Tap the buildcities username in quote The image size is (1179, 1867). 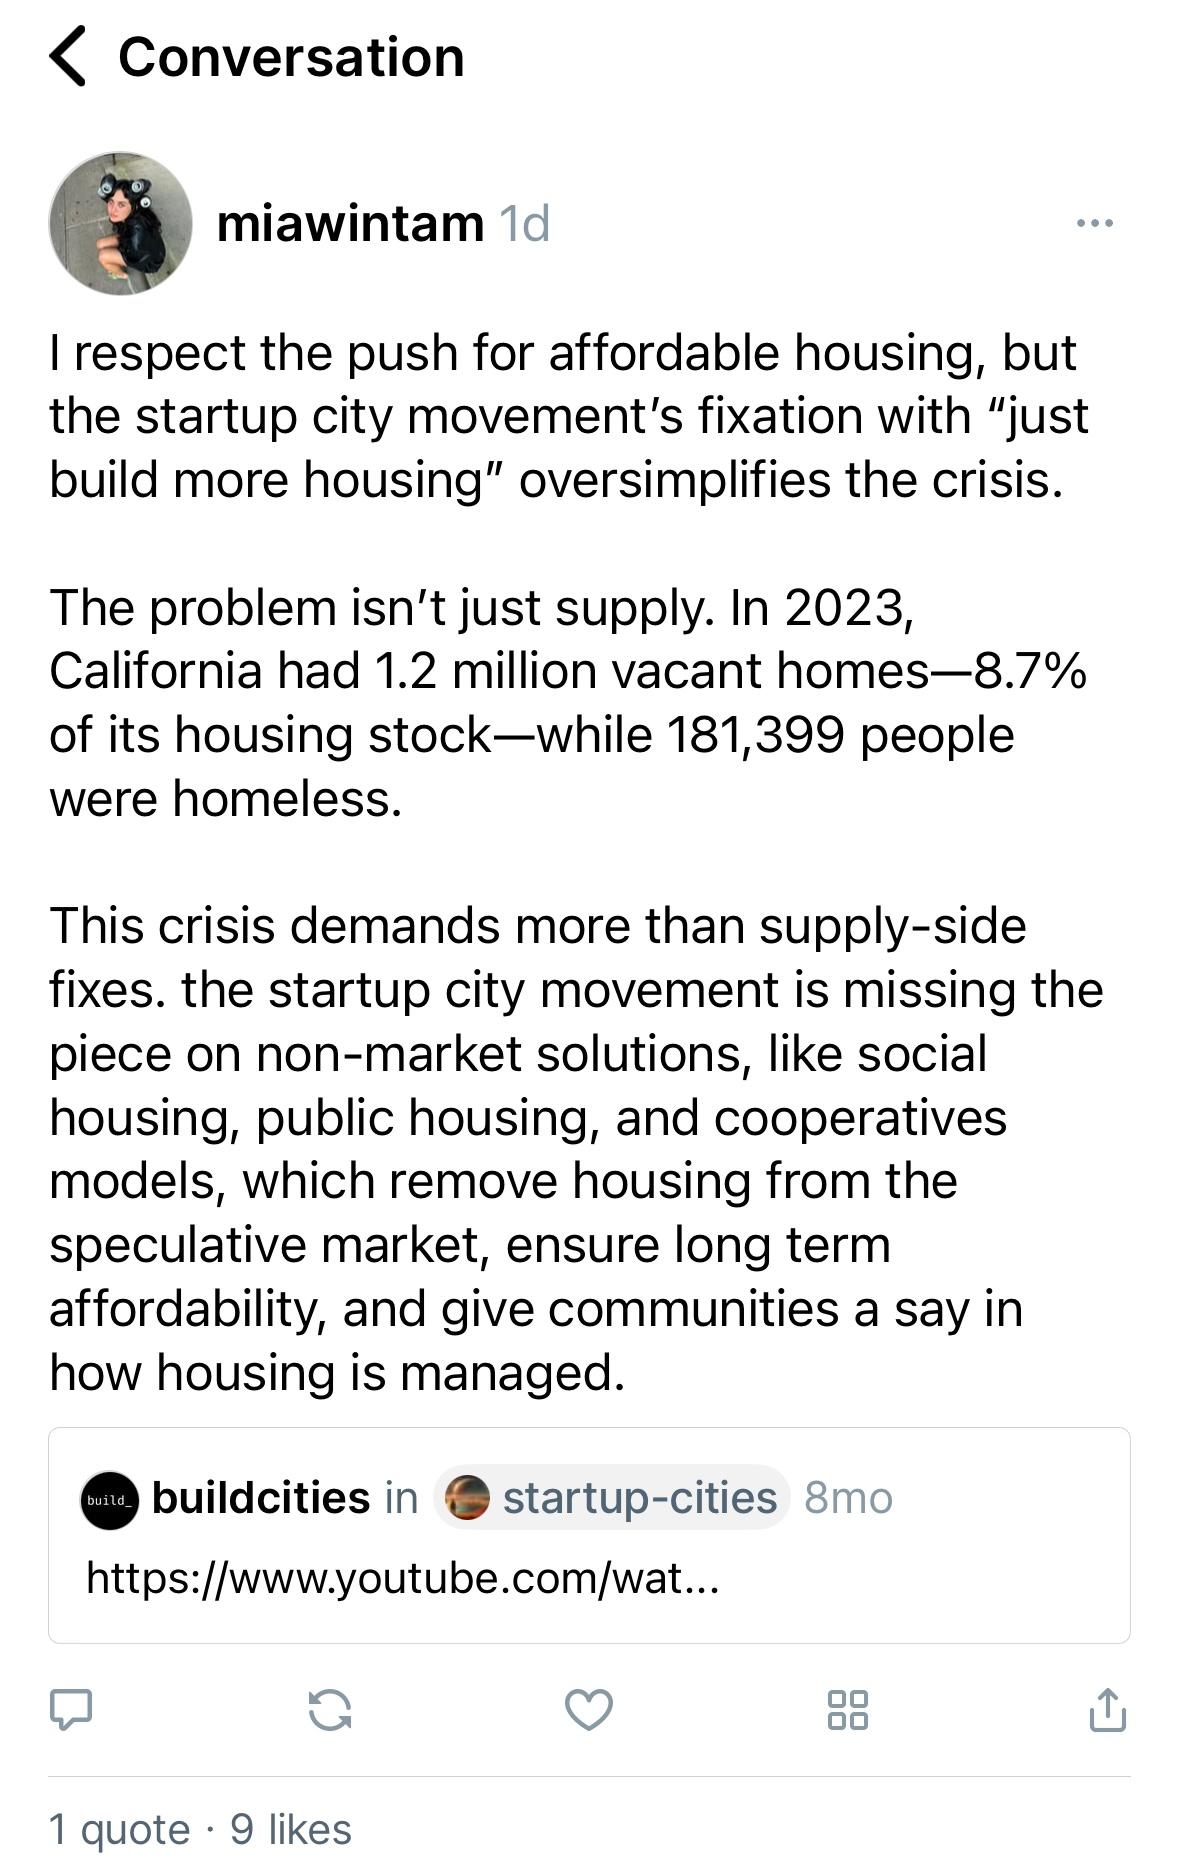(261, 1498)
